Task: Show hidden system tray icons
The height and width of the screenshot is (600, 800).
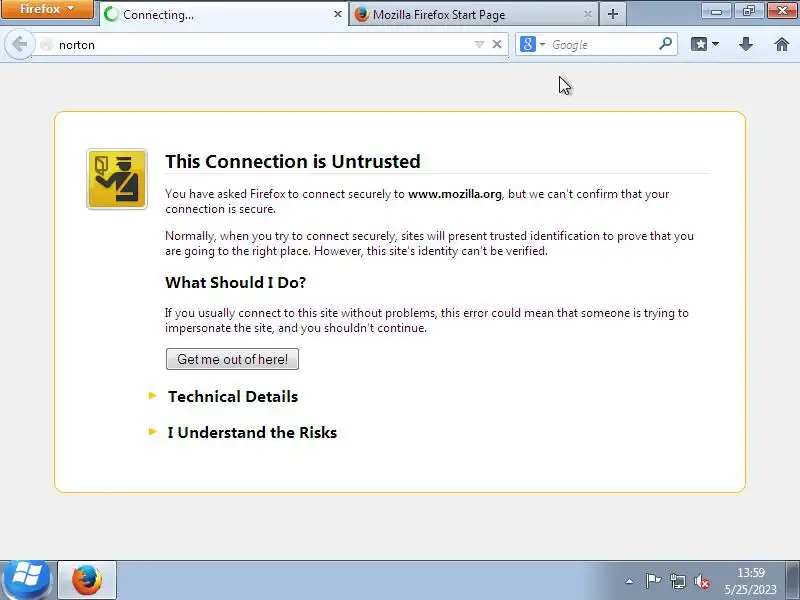Action: pyautogui.click(x=630, y=581)
